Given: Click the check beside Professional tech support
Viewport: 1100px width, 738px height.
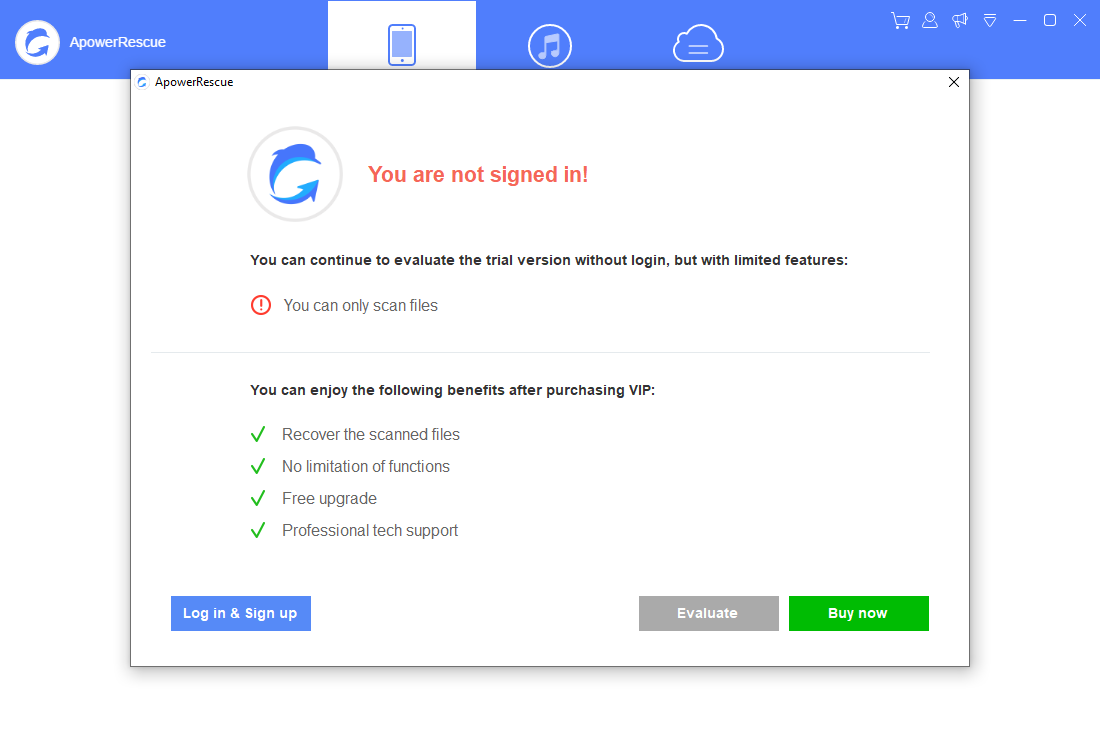Looking at the screenshot, I should point(258,530).
